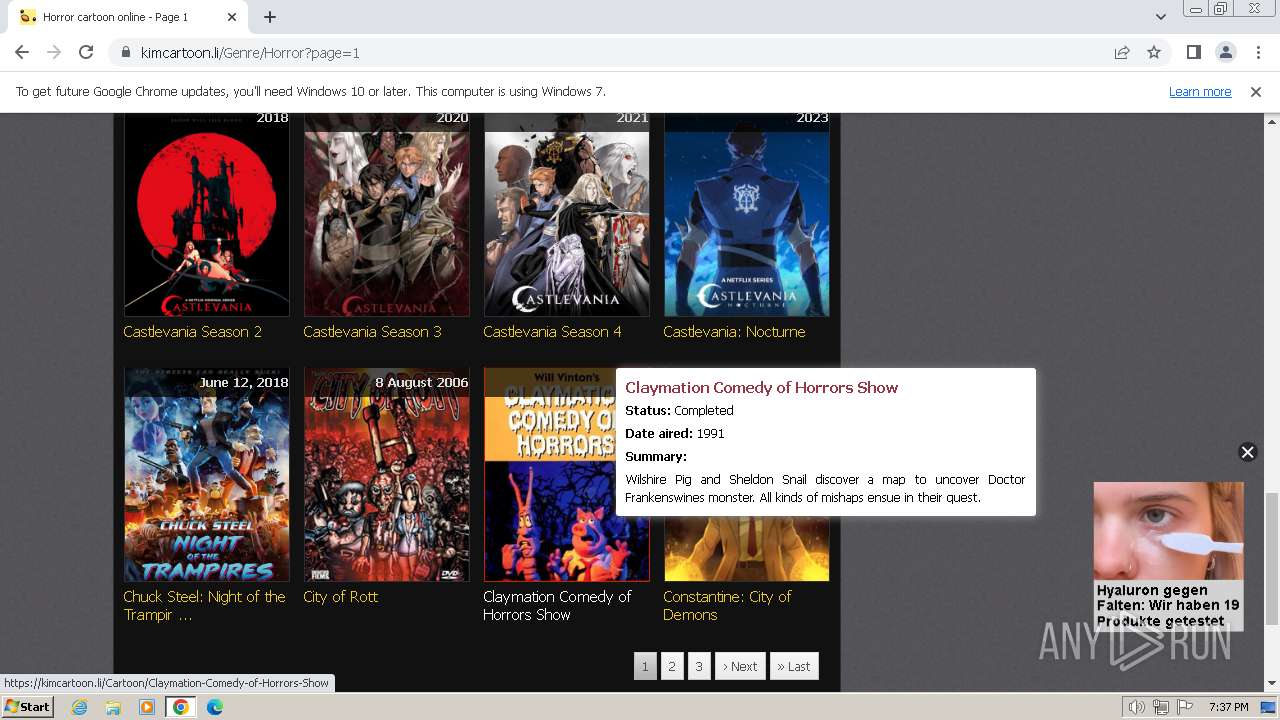The image size is (1280, 720).
Task: Reload the current page
Action: 86,53
